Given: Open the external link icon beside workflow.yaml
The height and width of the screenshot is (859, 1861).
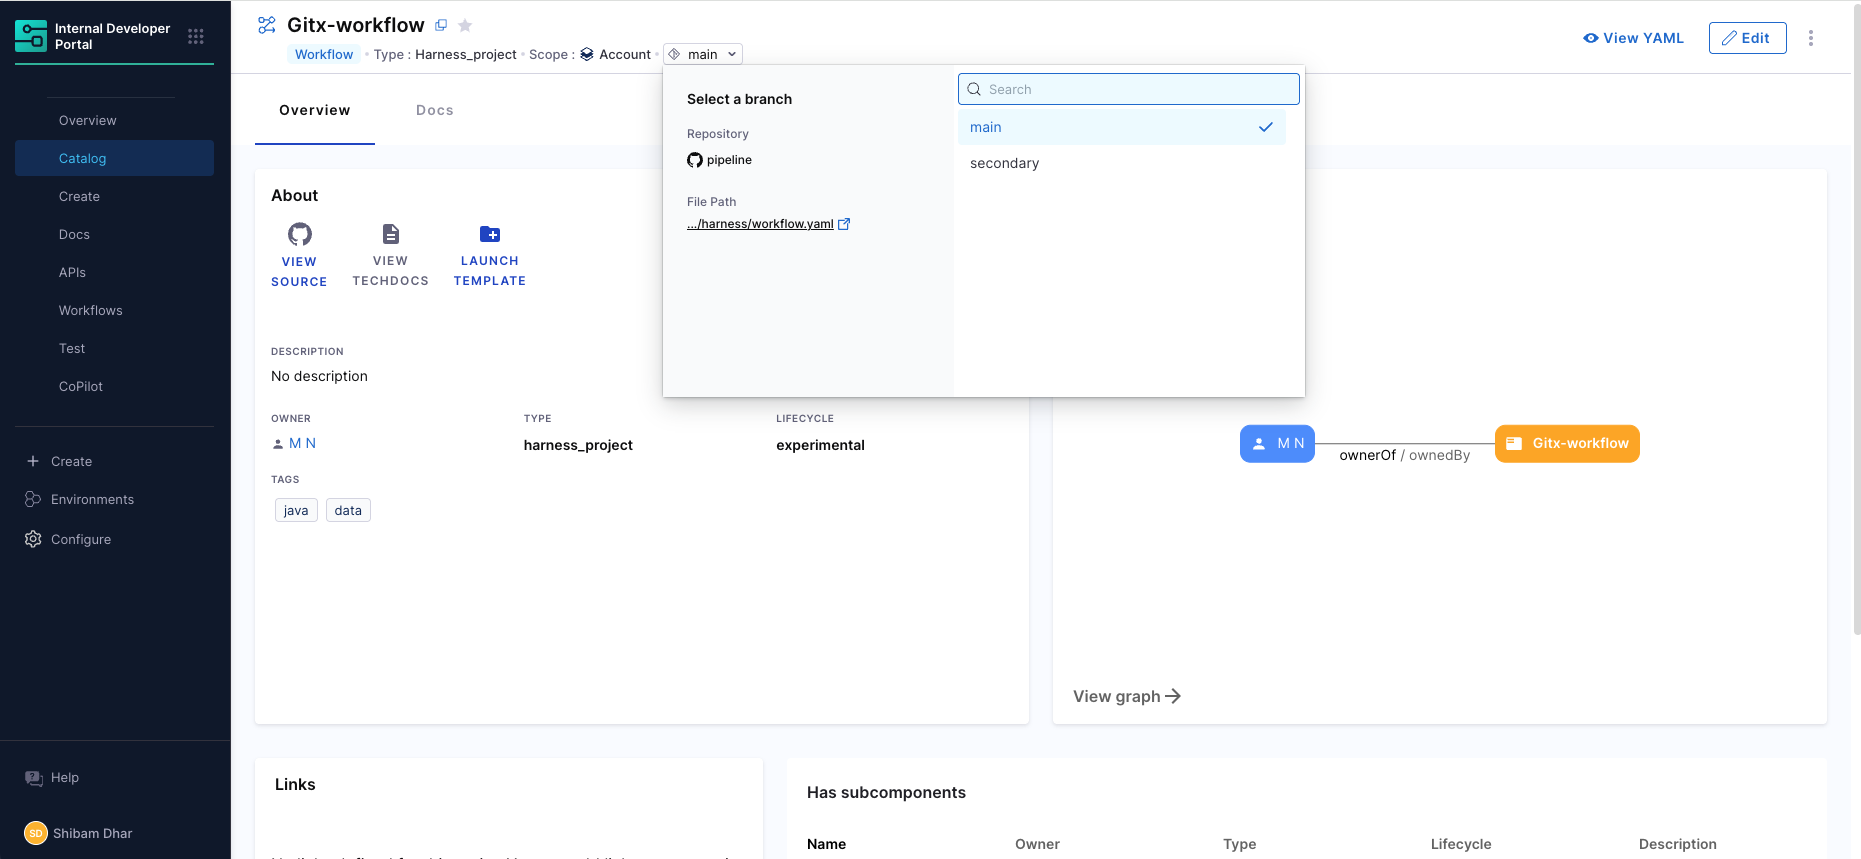Looking at the screenshot, I should [844, 224].
